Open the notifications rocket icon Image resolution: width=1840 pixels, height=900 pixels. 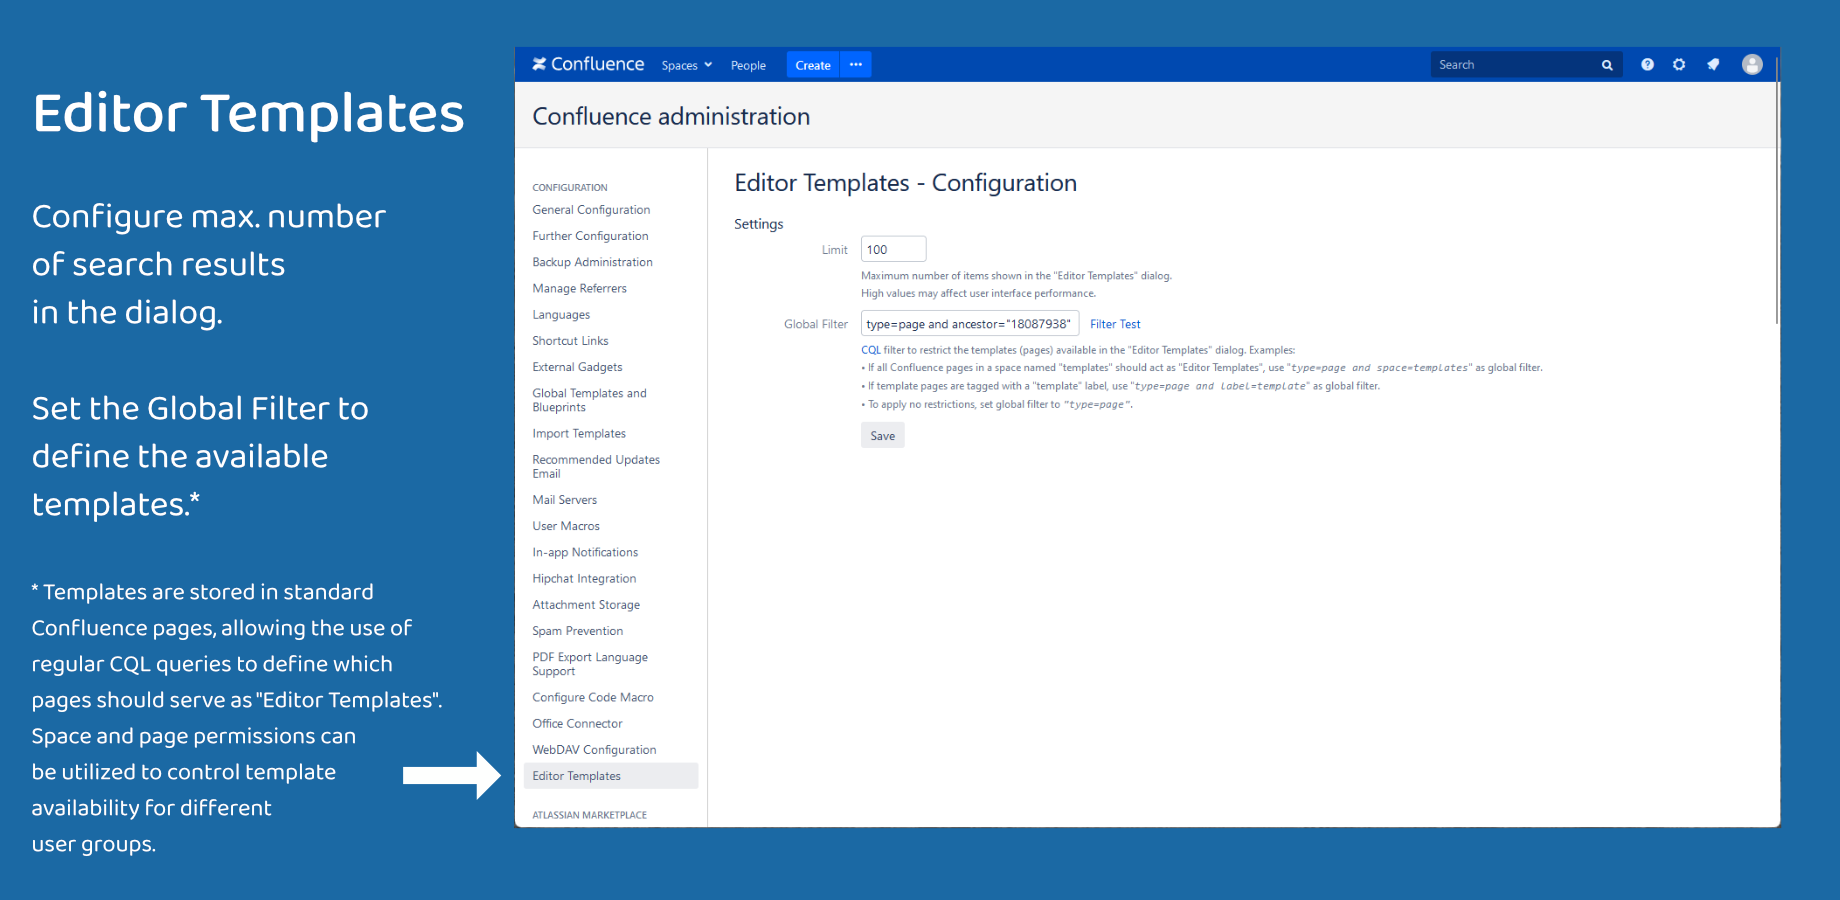point(1713,65)
